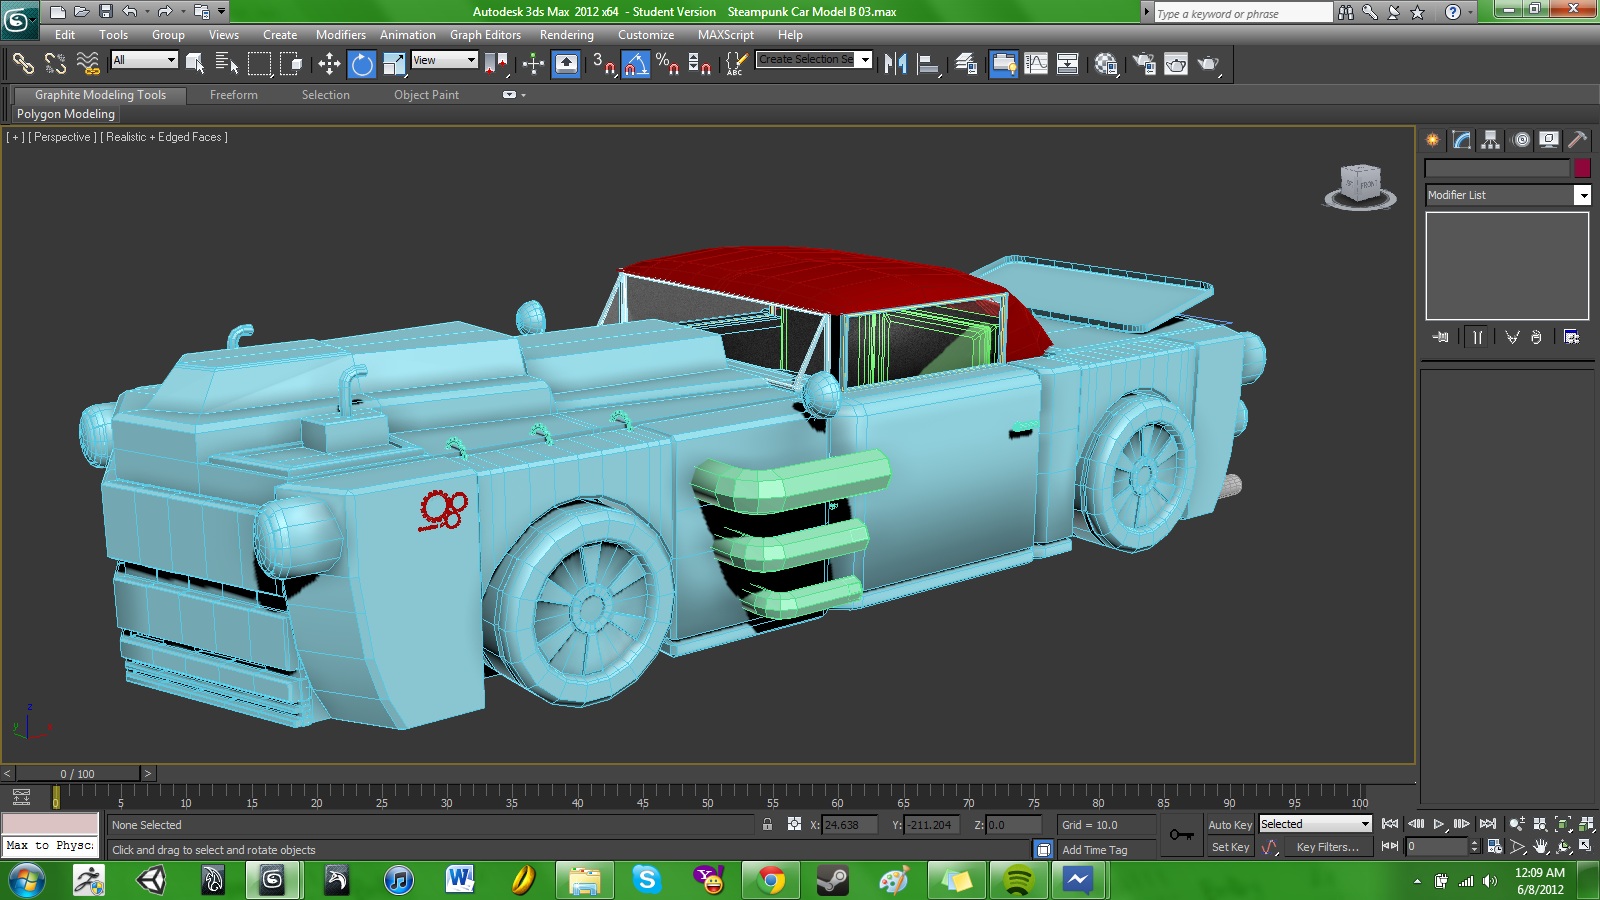Image resolution: width=1600 pixels, height=900 pixels.
Task: Click the object color swatch
Action: point(1582,168)
